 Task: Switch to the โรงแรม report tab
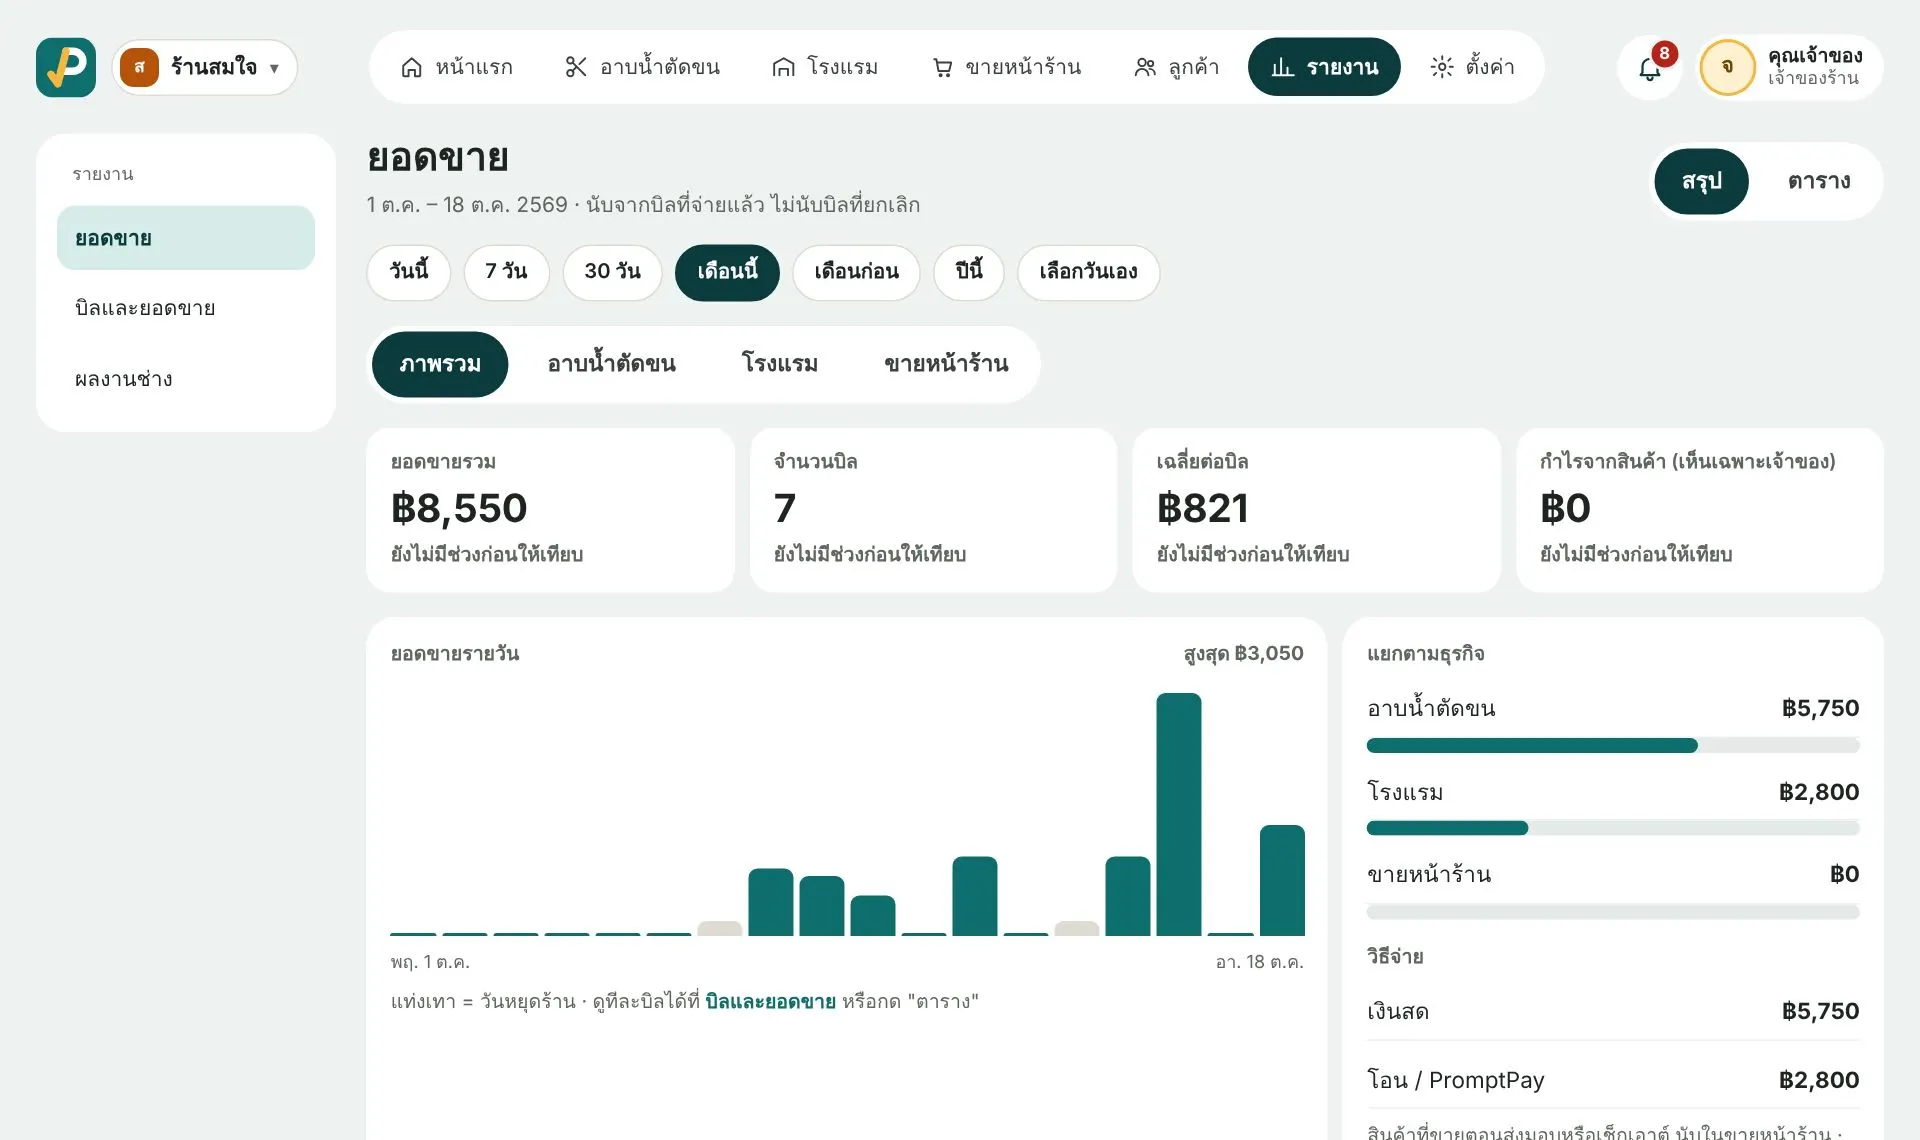pyautogui.click(x=779, y=364)
